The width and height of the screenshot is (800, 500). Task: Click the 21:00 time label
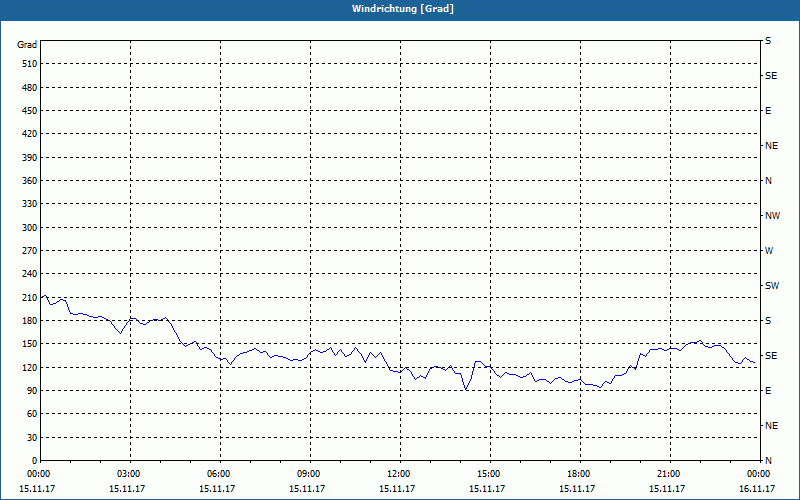point(670,473)
